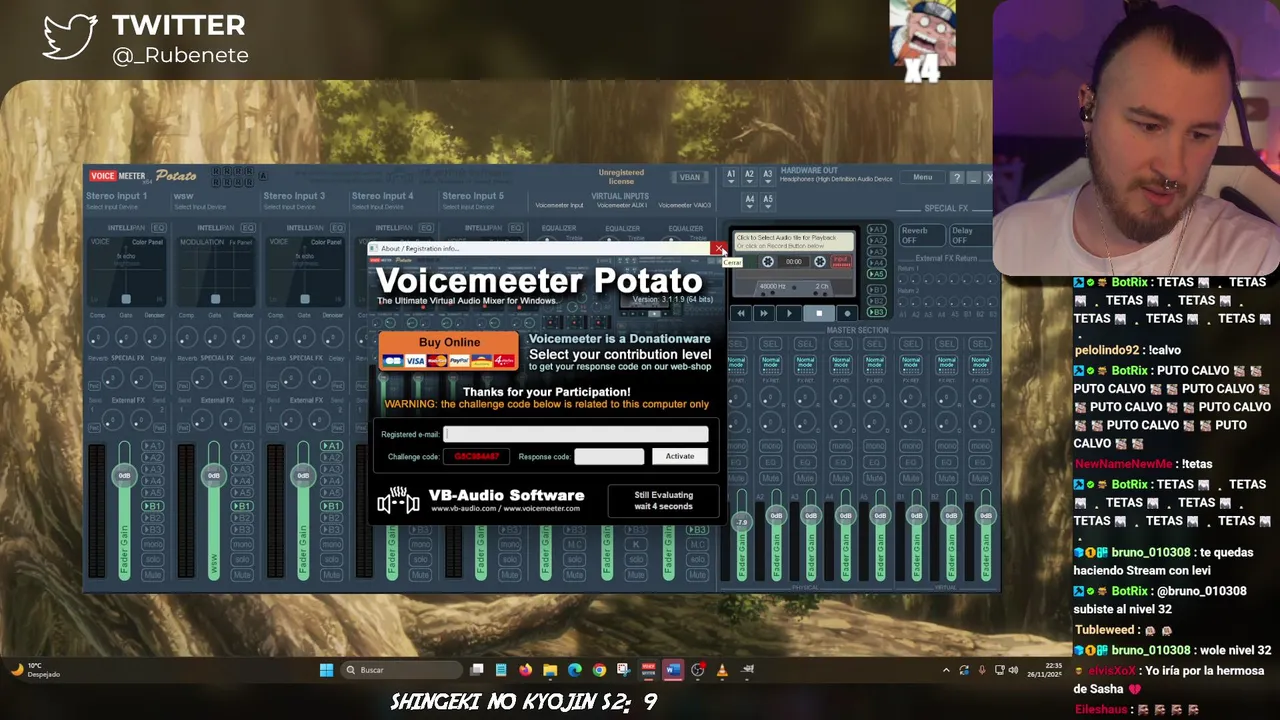Click the cassette play button
Screen dimensions: 1280x720
pos(789,314)
